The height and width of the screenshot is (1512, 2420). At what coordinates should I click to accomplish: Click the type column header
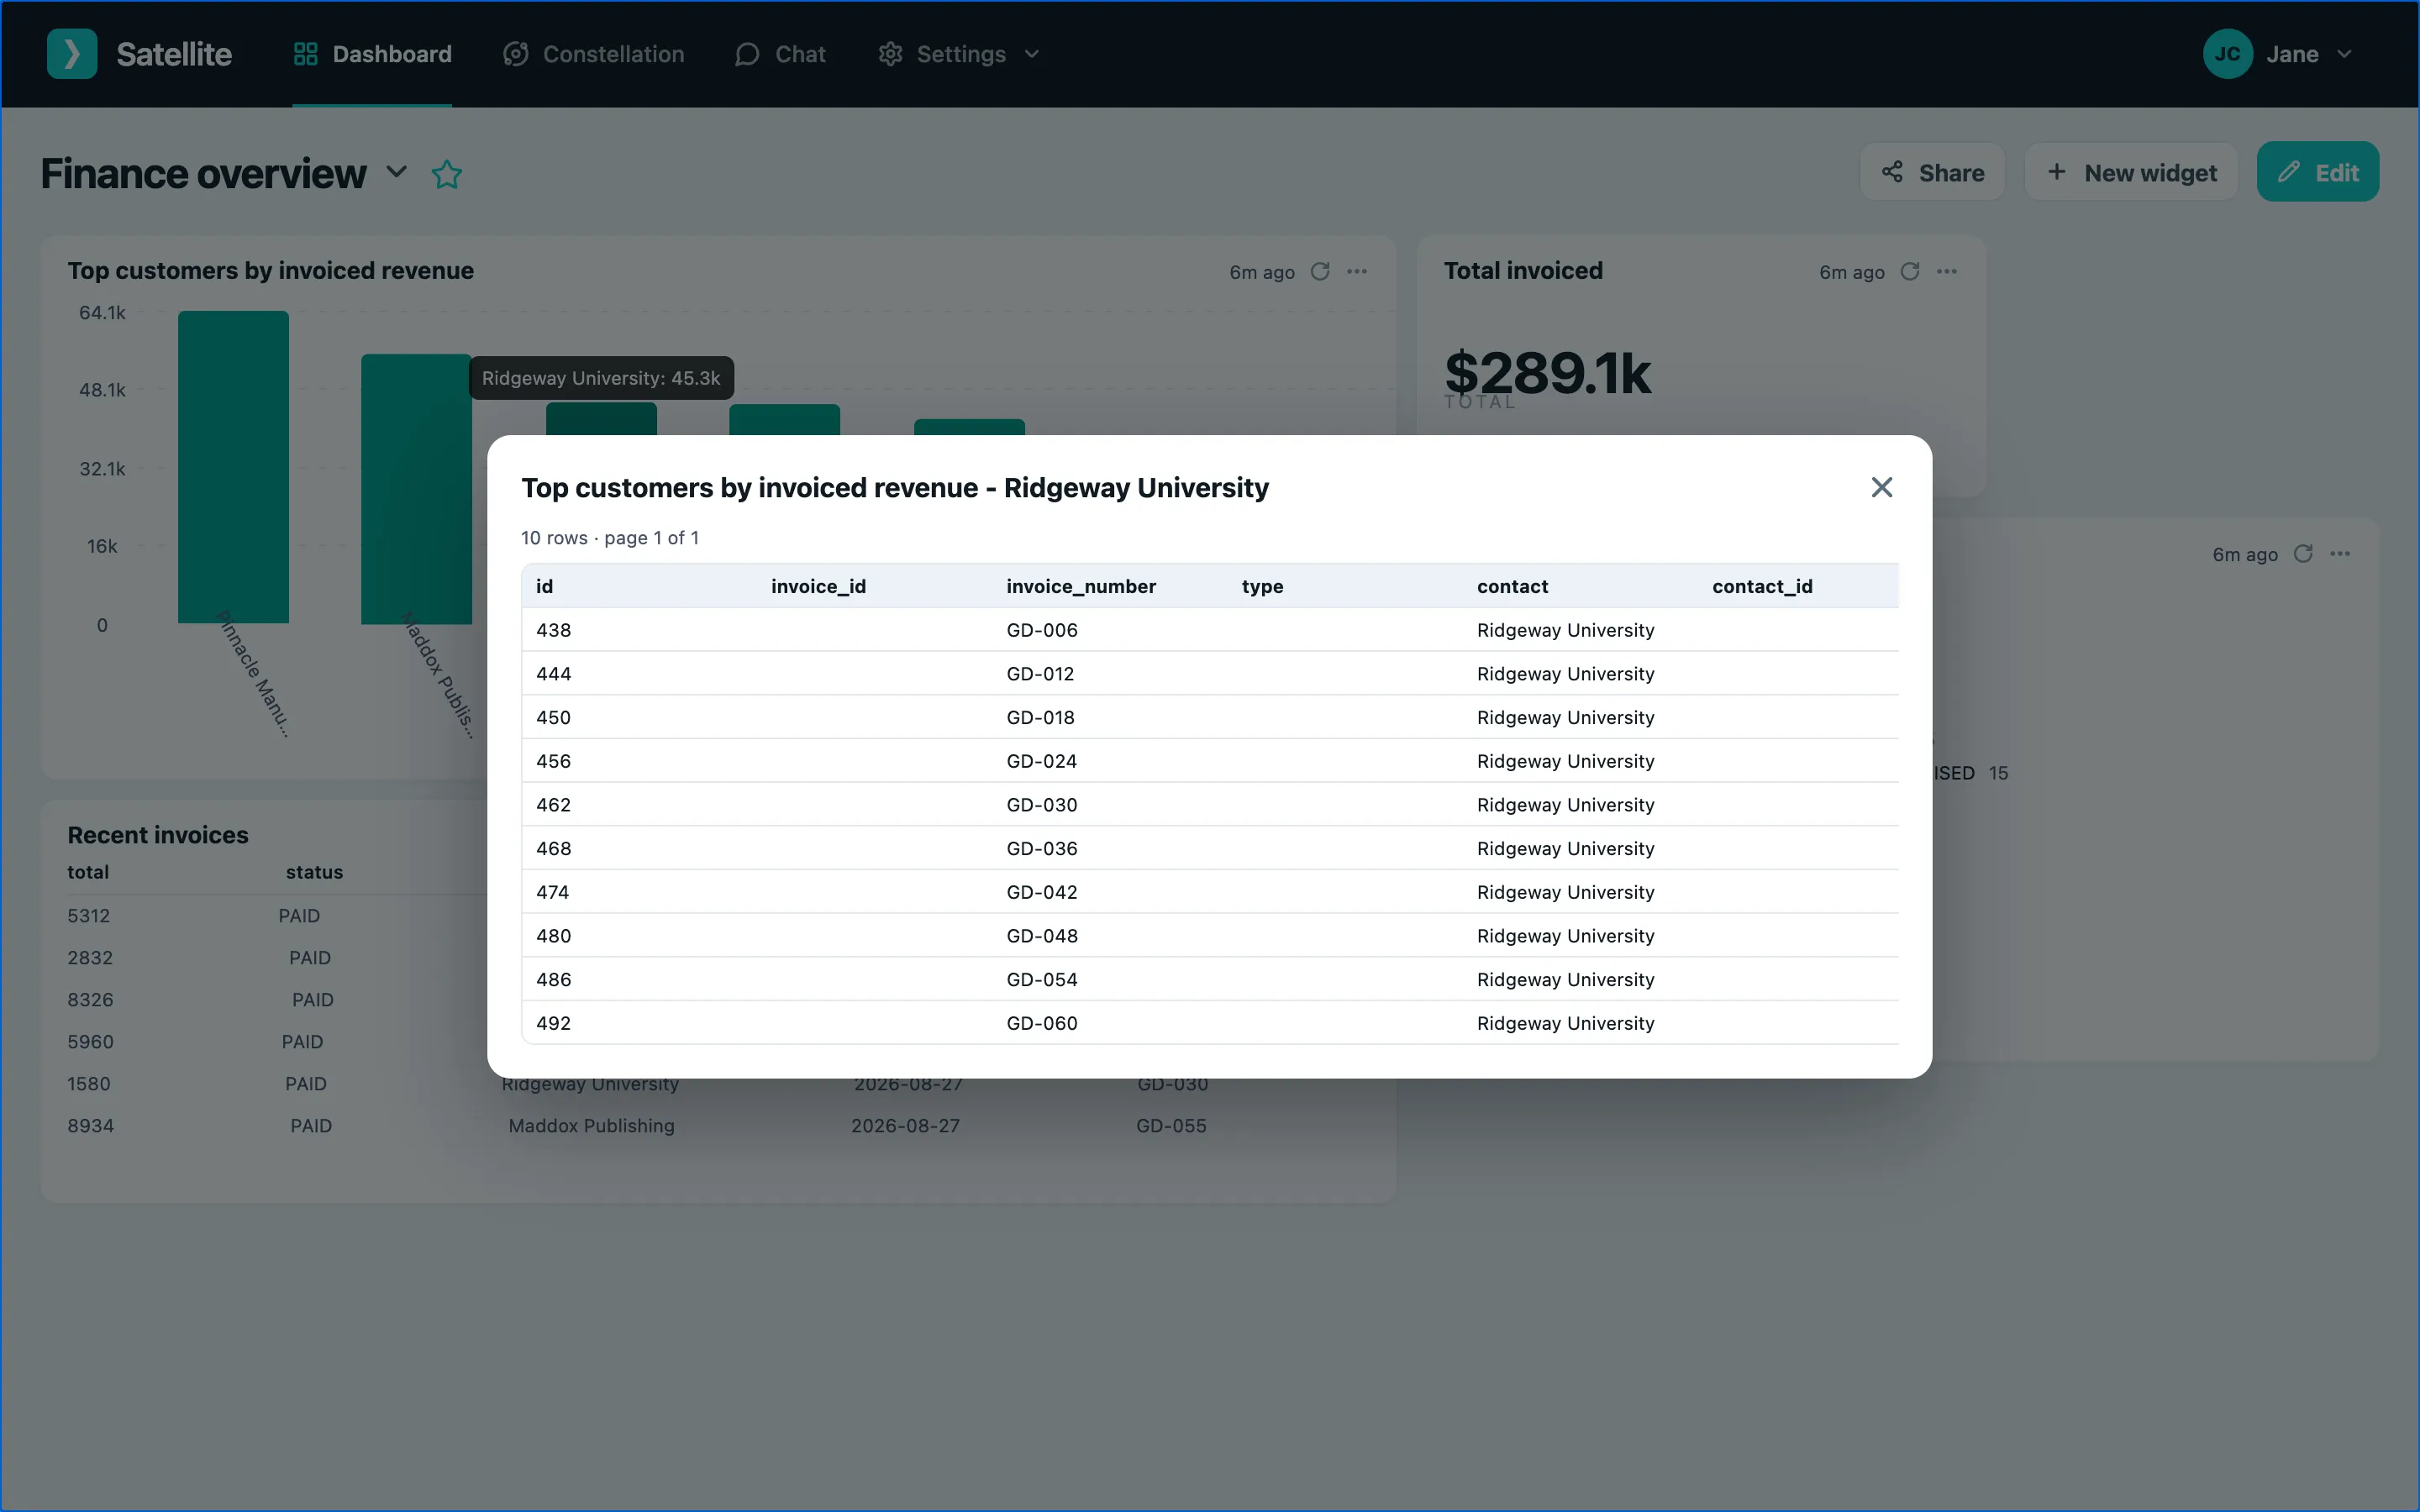(1262, 586)
